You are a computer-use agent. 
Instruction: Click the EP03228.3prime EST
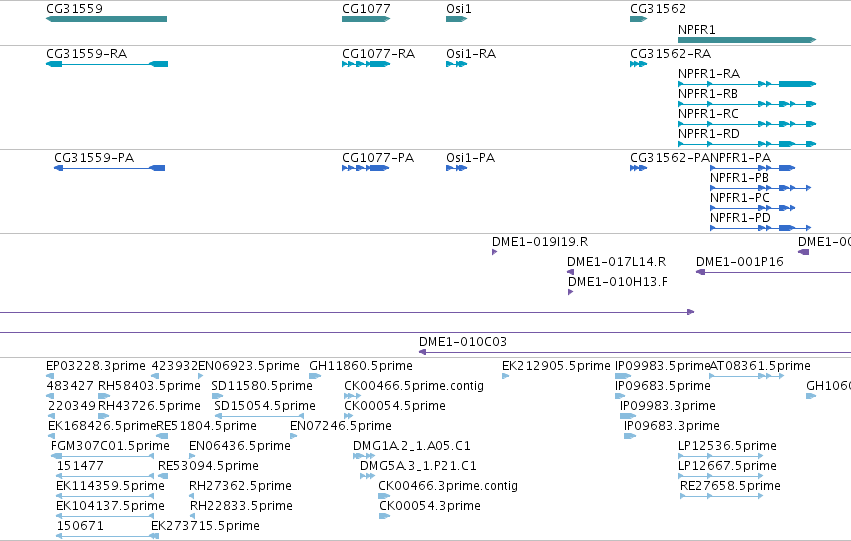click(x=50, y=376)
